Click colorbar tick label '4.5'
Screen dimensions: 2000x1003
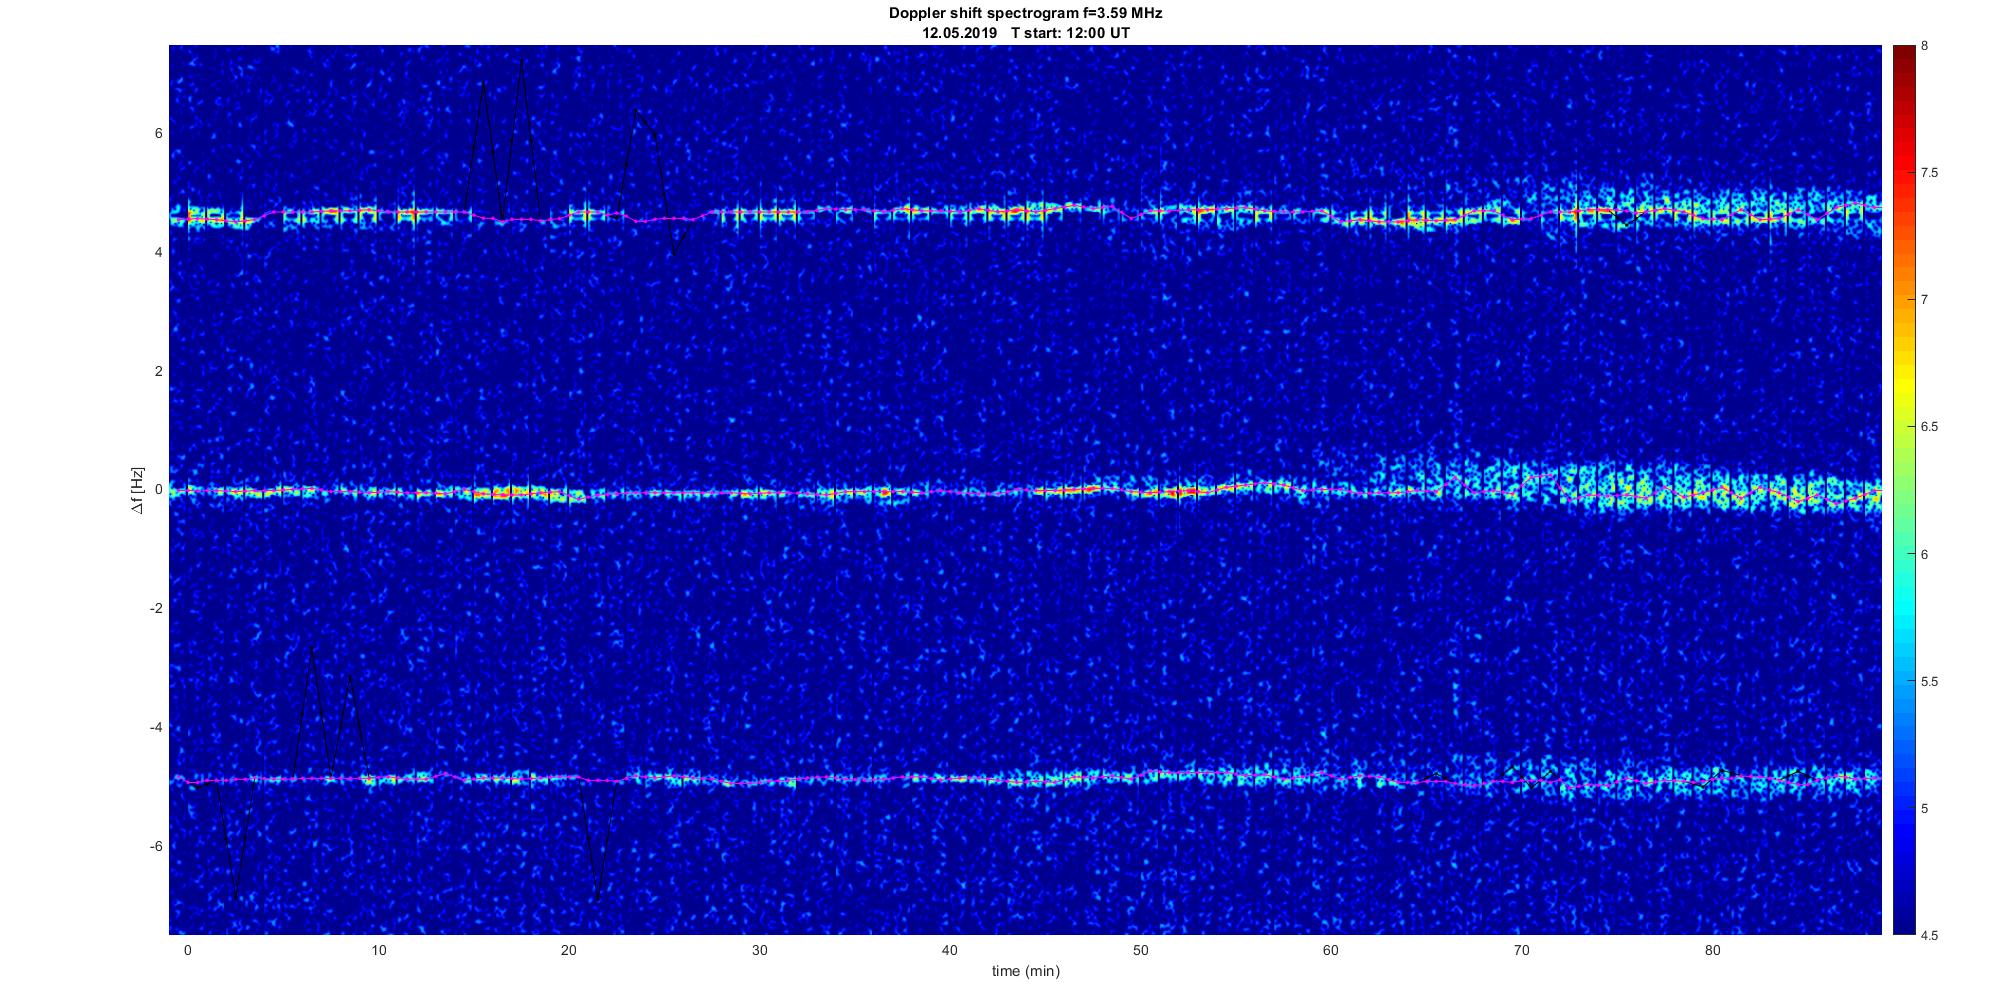click(1930, 935)
